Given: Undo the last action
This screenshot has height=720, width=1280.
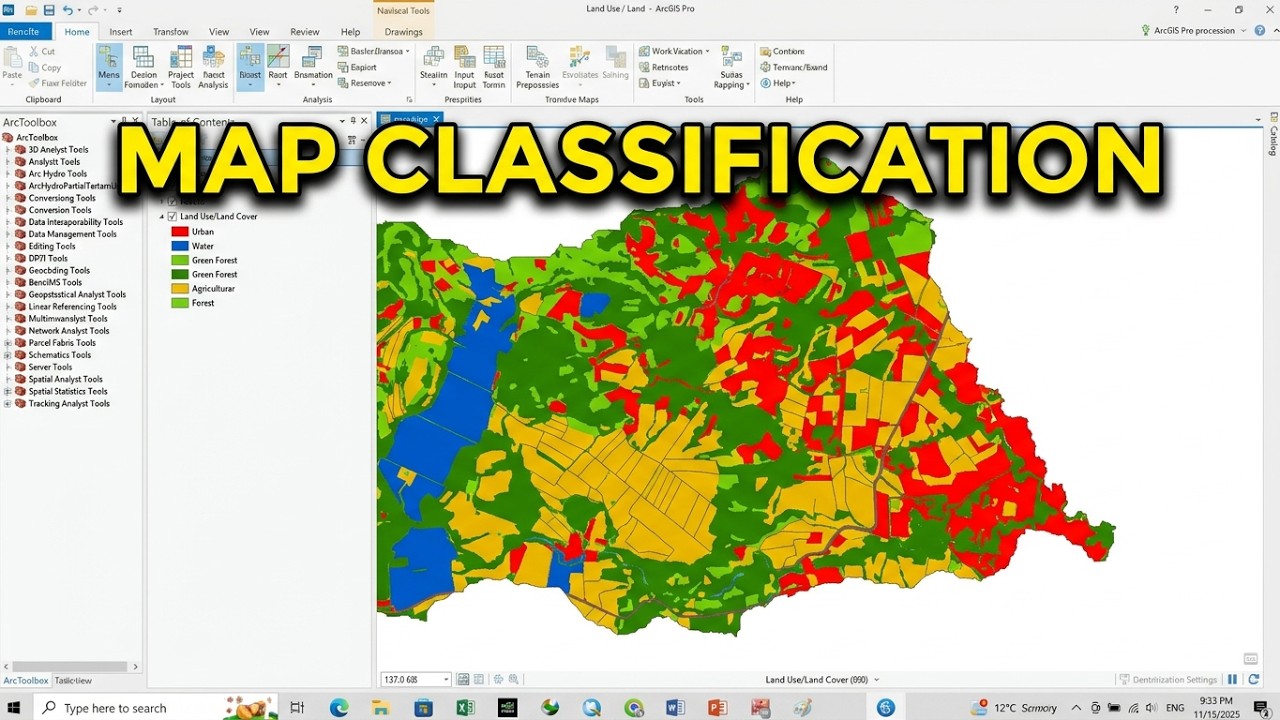Looking at the screenshot, I should [x=68, y=10].
